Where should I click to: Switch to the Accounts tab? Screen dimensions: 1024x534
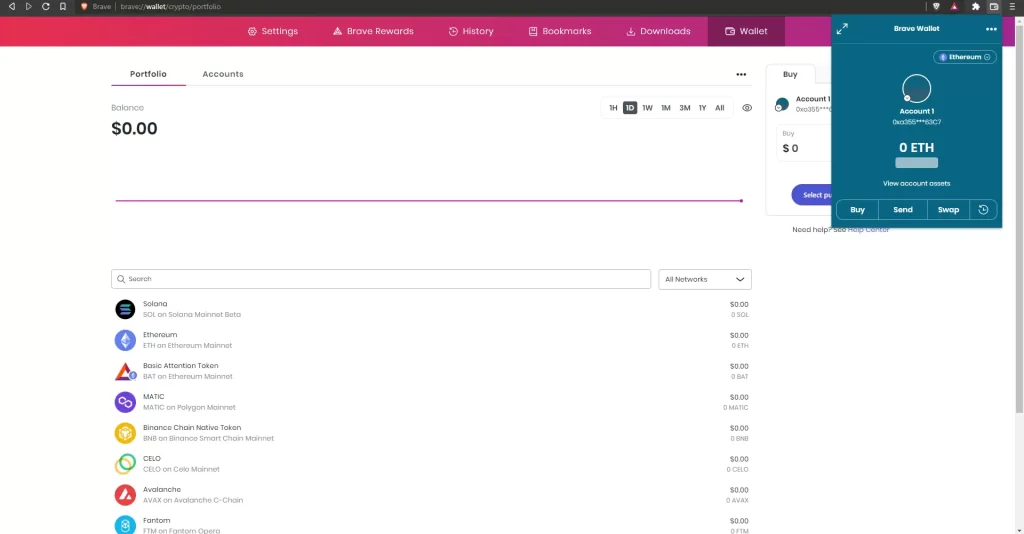click(x=223, y=74)
